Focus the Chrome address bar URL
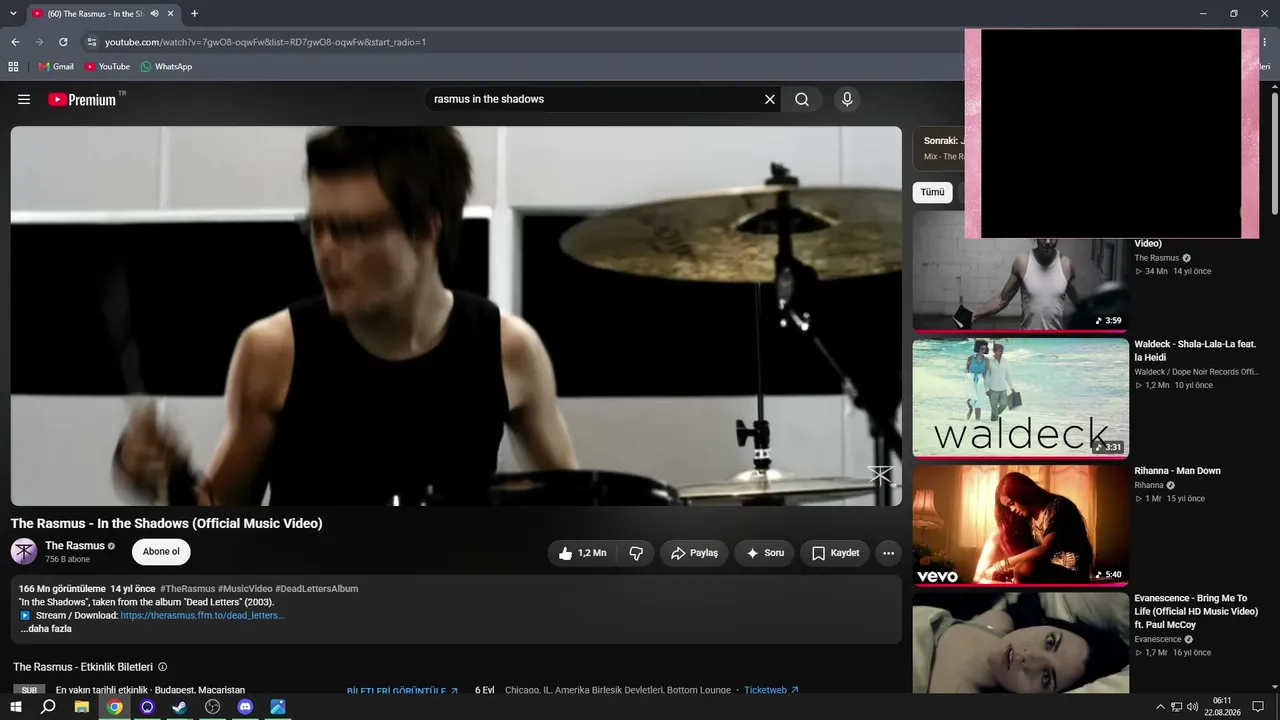The image size is (1280, 720). tap(266, 42)
